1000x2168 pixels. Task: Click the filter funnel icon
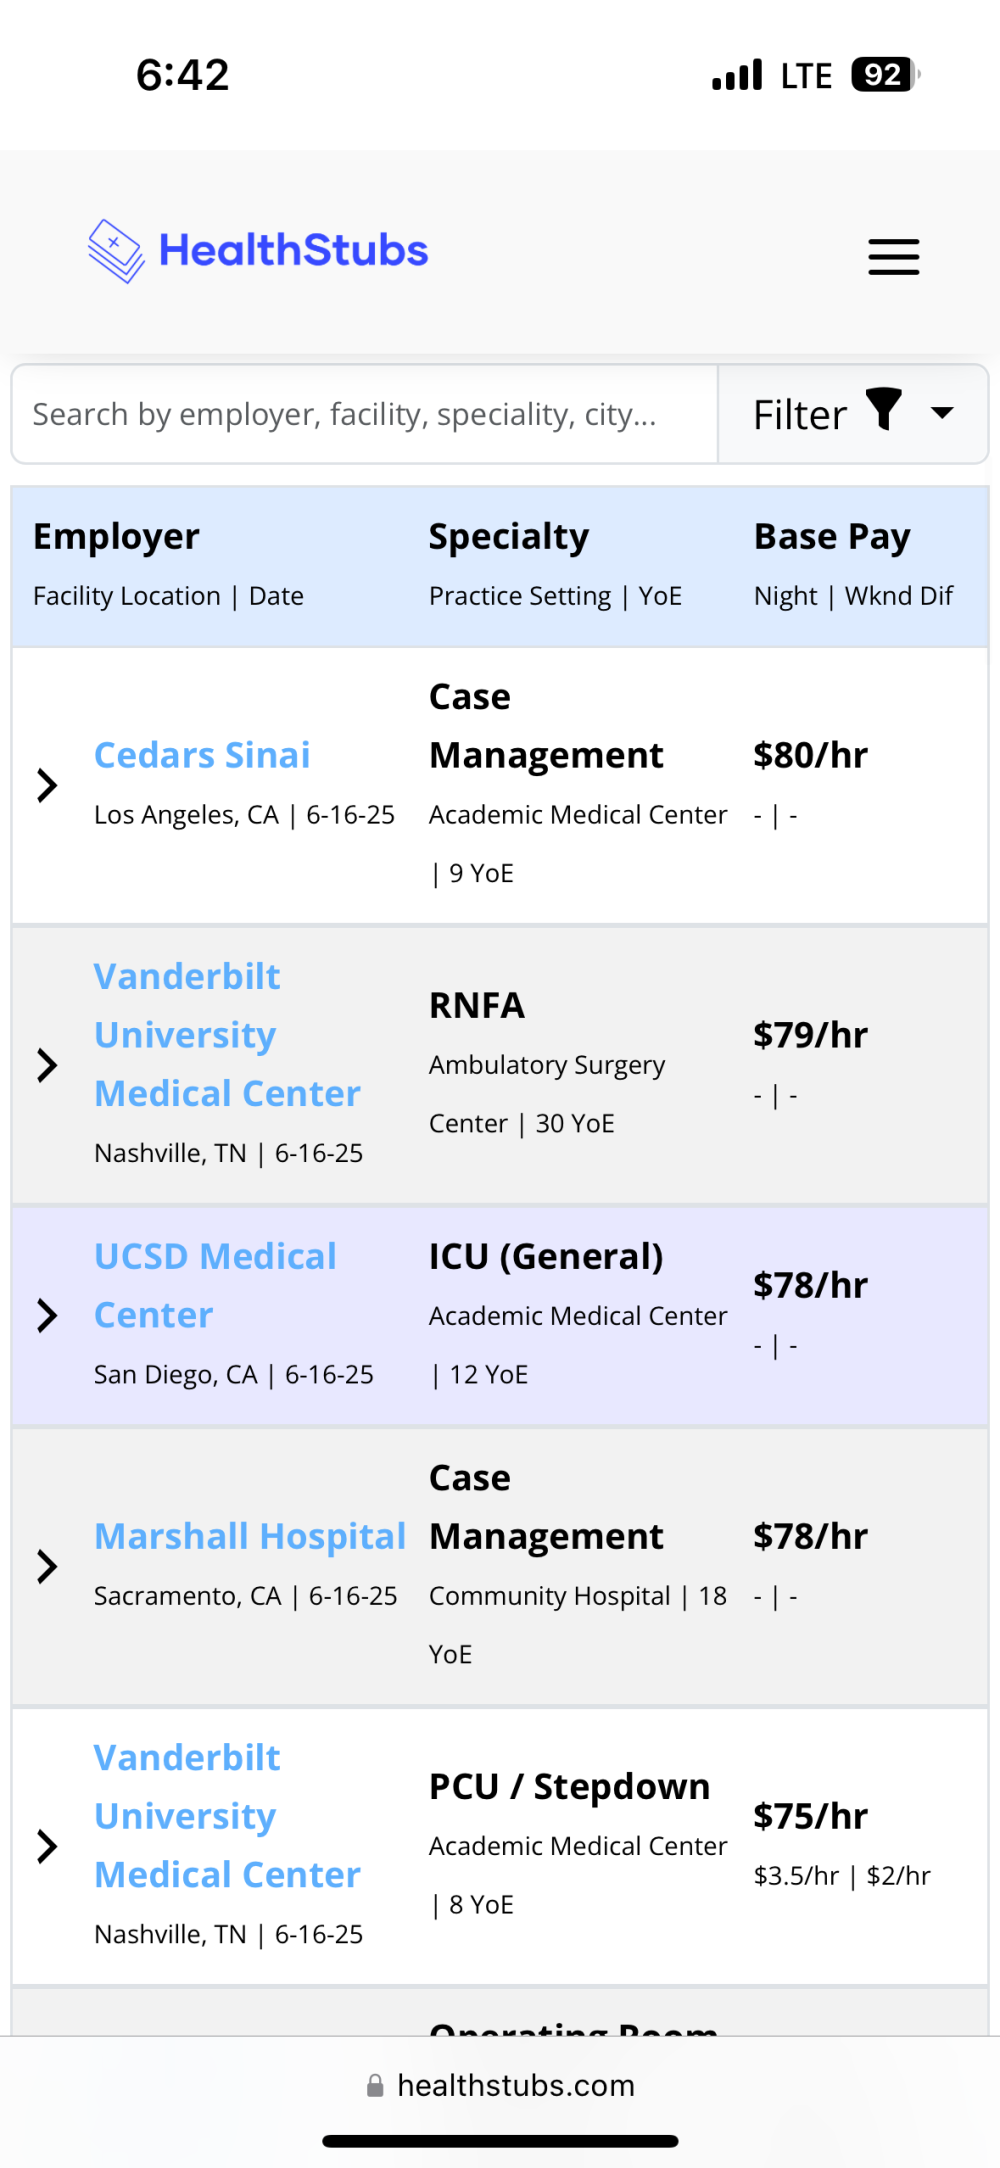884,409
